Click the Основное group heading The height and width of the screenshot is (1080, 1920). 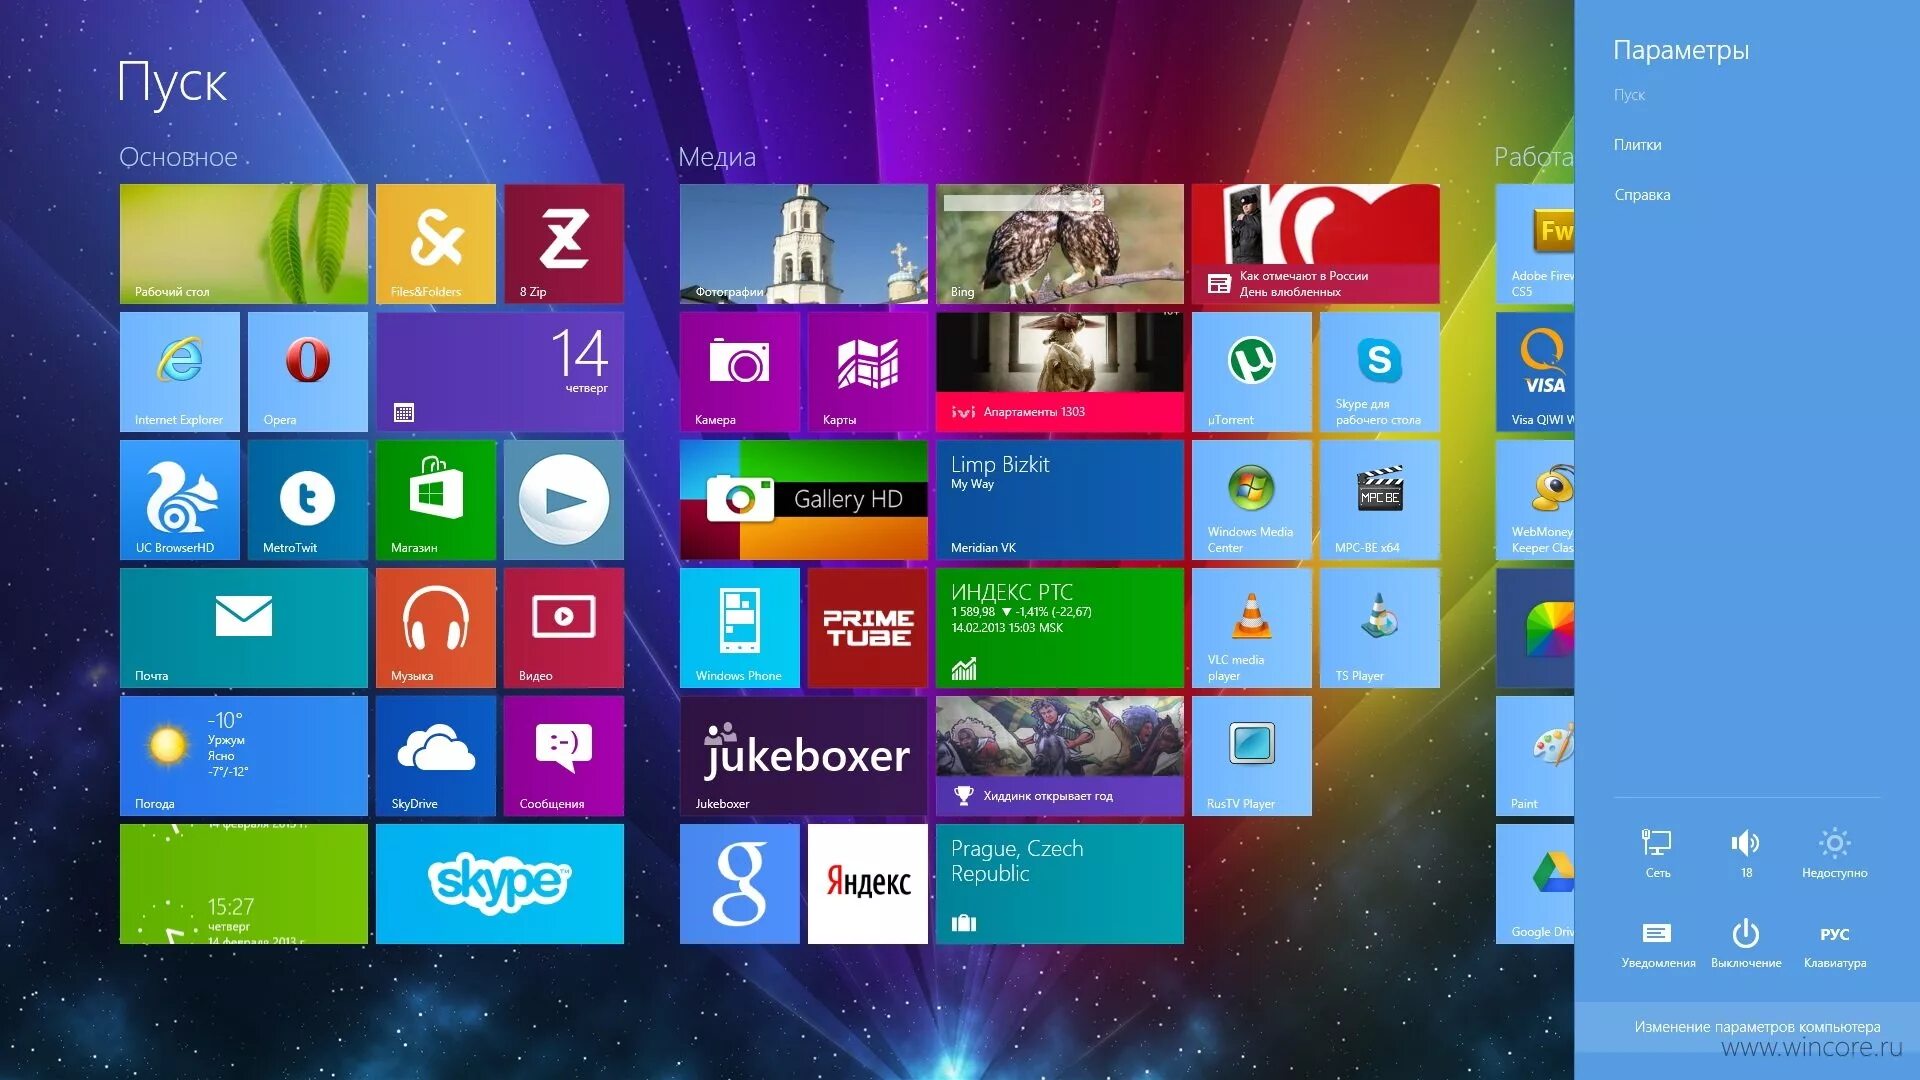click(178, 157)
